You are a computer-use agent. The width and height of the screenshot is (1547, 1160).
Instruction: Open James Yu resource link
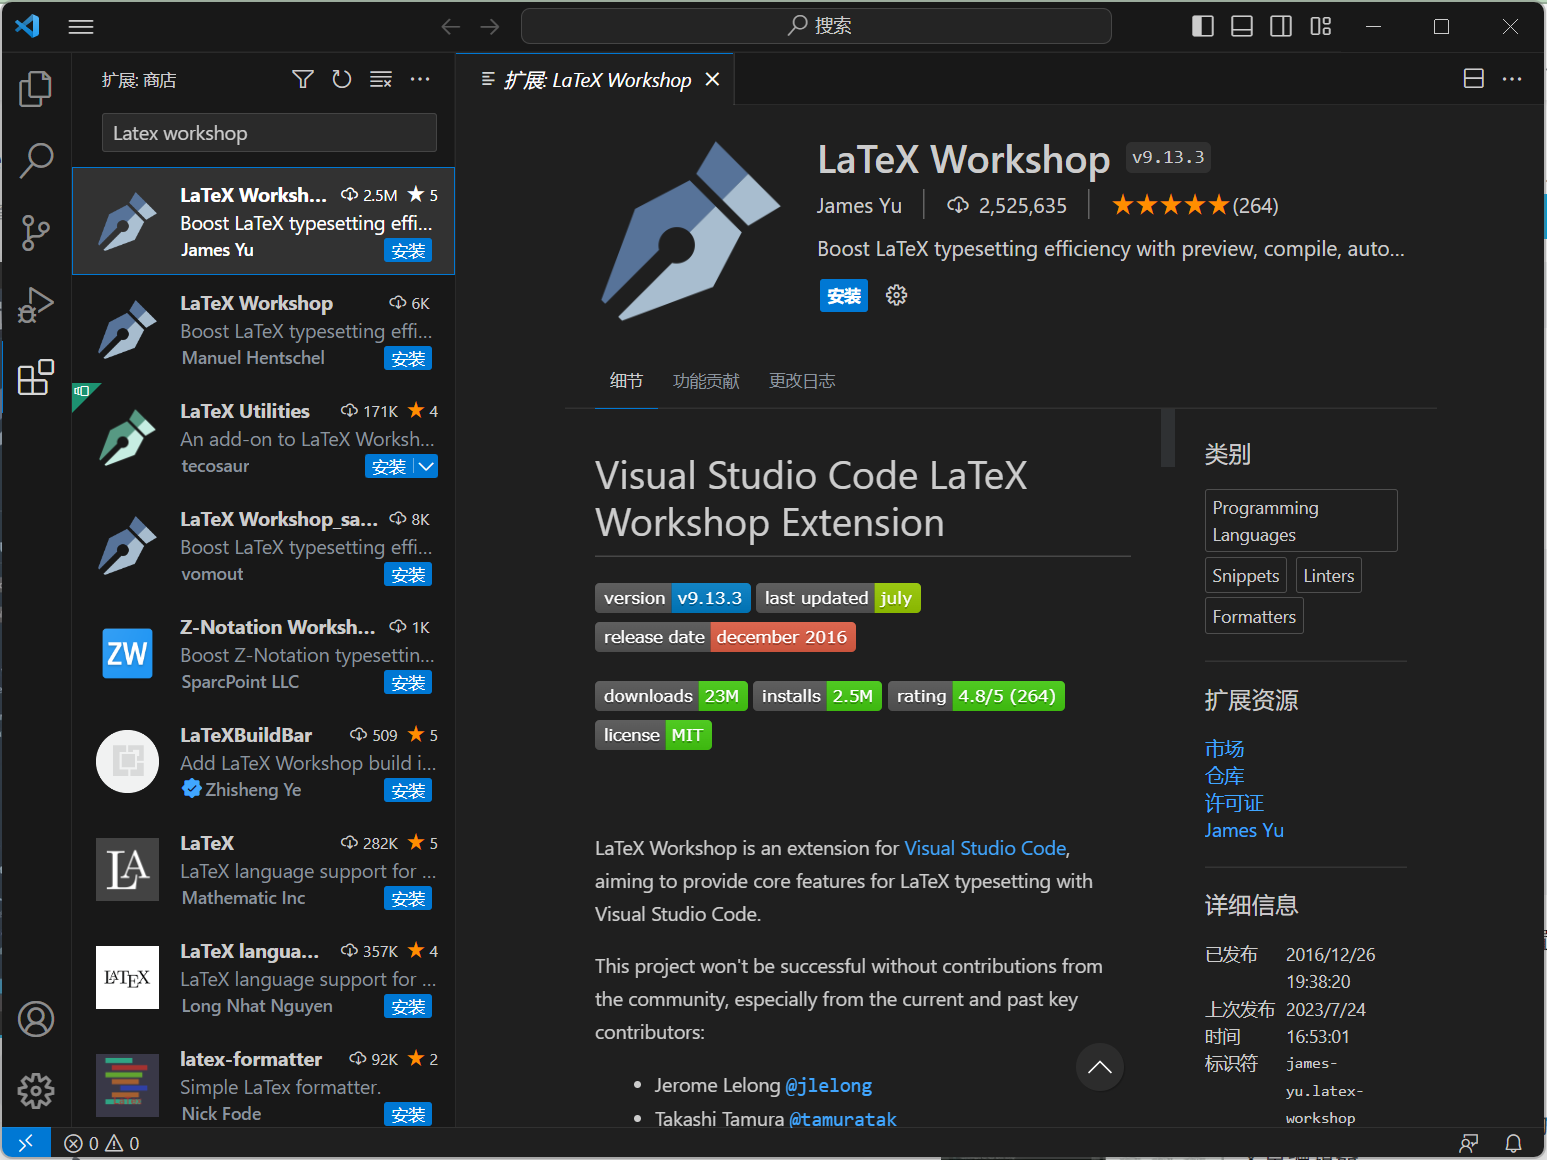[1244, 830]
